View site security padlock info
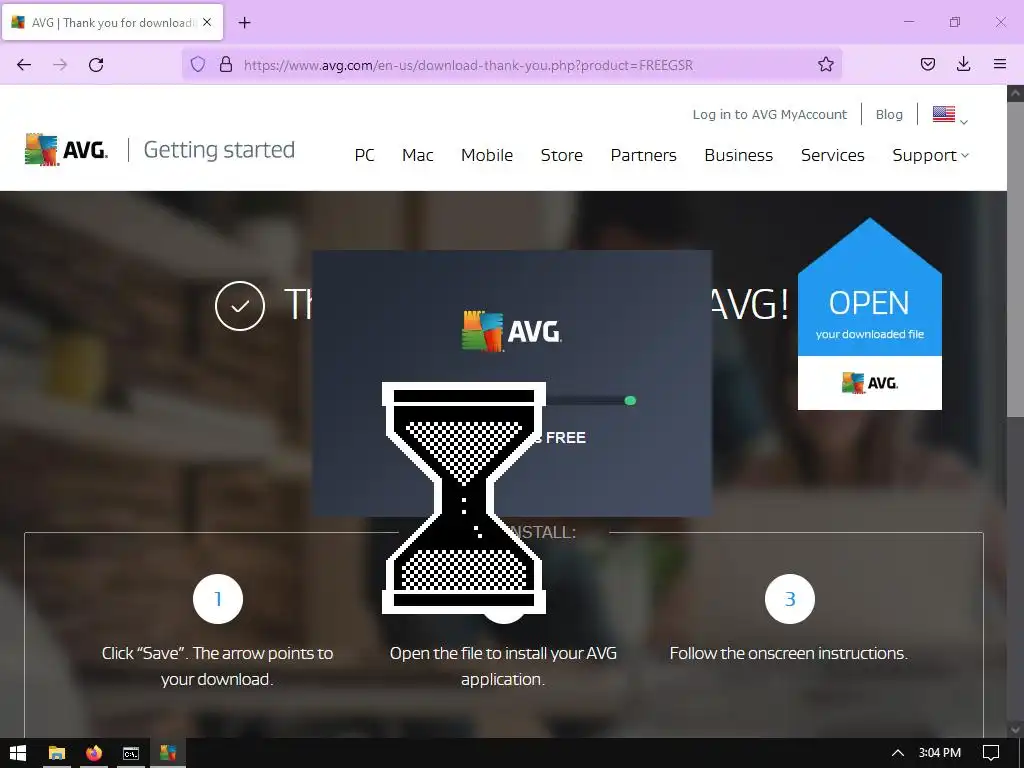1024x768 pixels. (226, 64)
